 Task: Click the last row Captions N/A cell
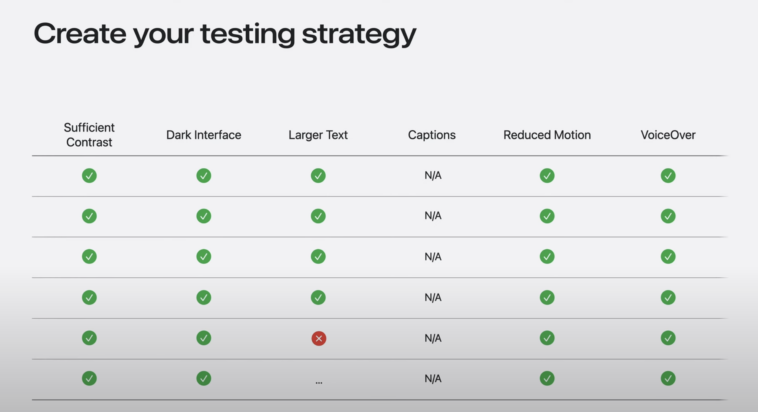point(433,379)
